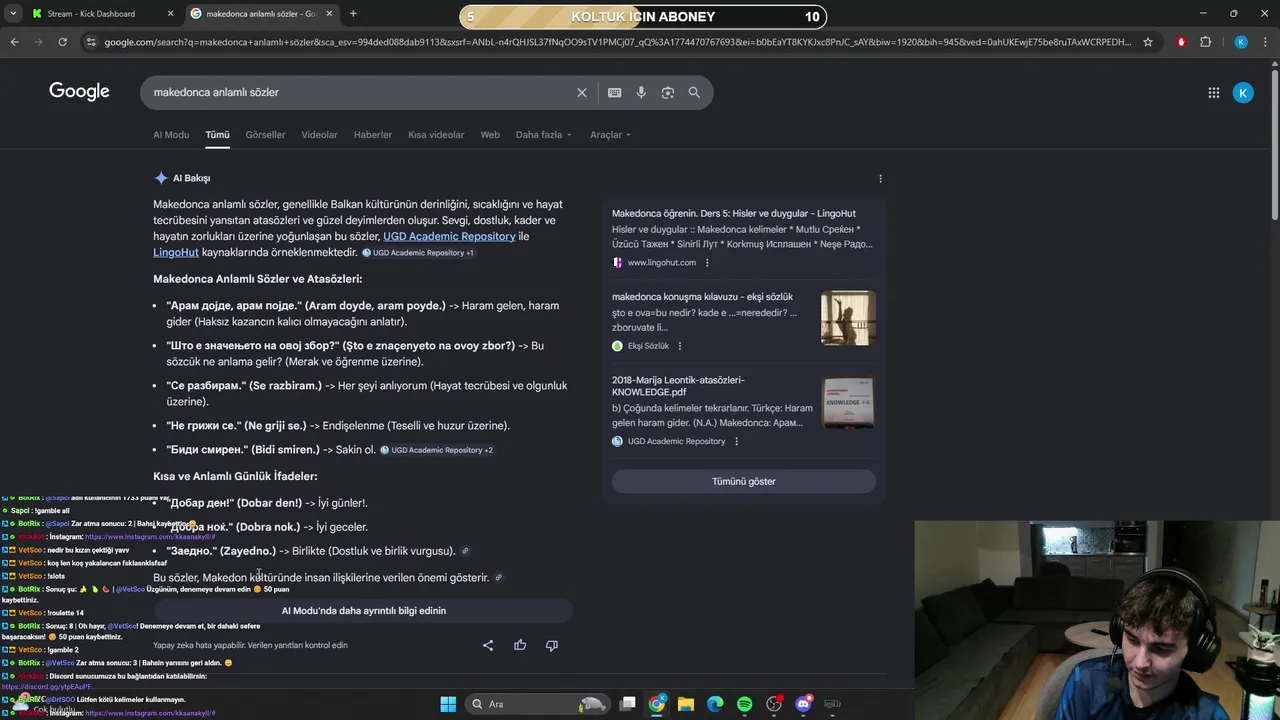Open Chrome tab search dropdown

(x=13, y=14)
